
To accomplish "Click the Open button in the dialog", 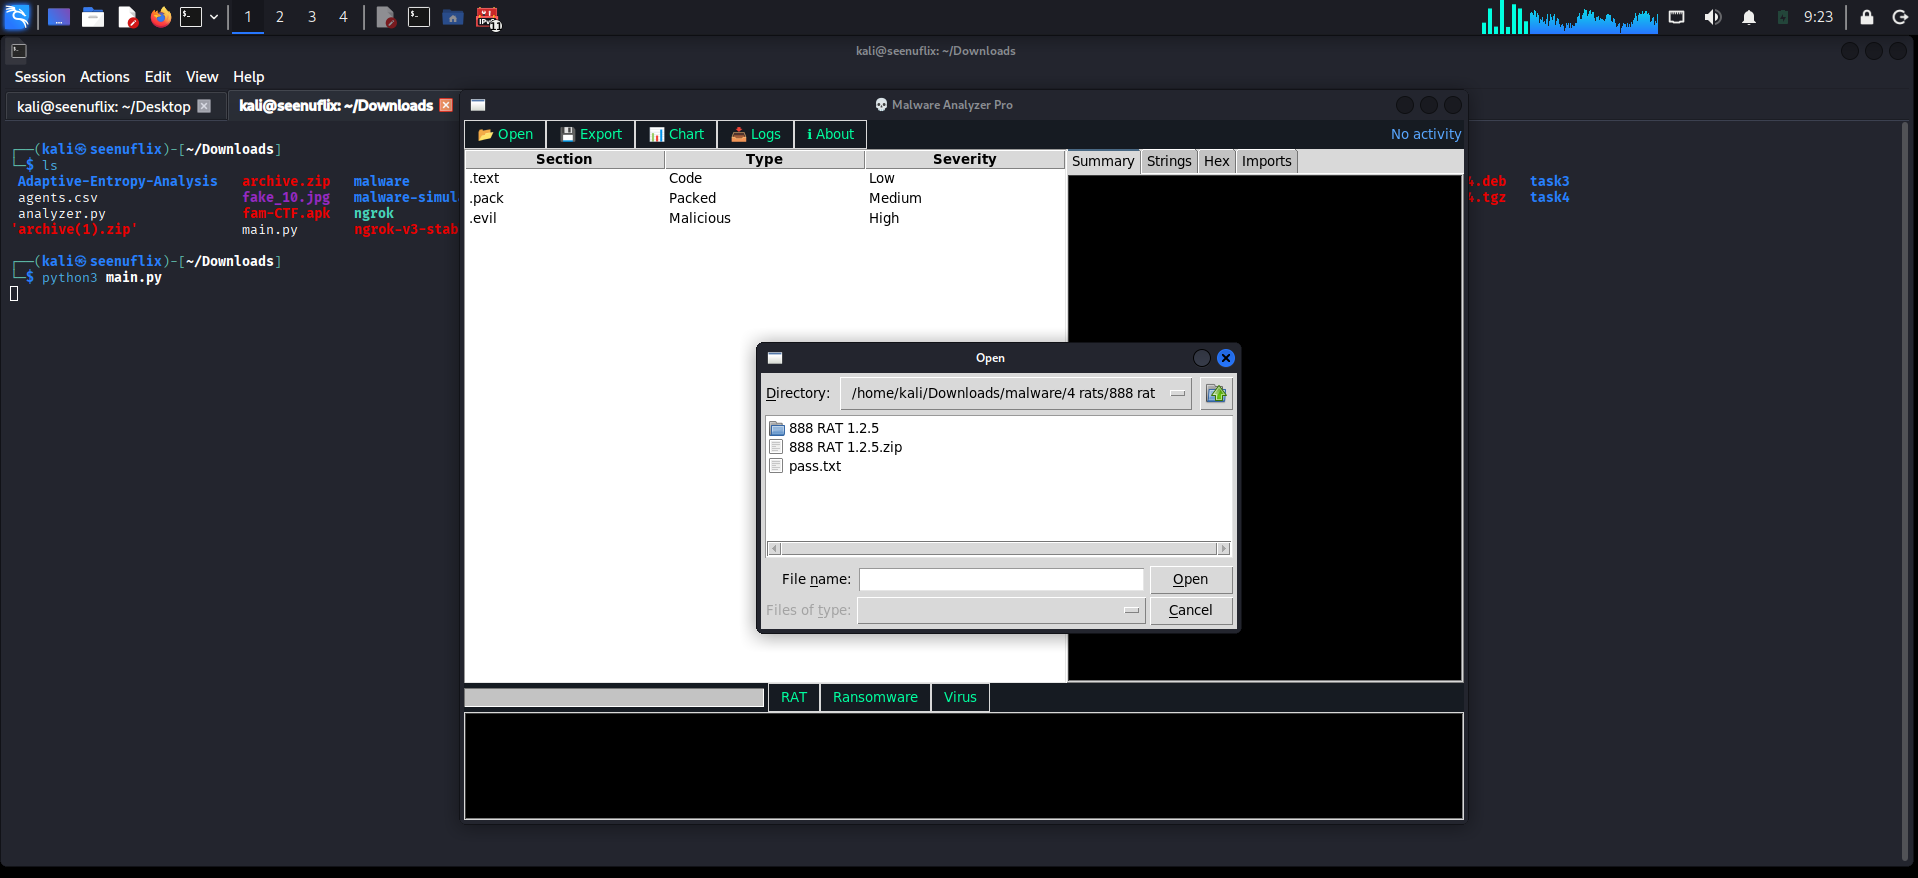I will [1190, 579].
